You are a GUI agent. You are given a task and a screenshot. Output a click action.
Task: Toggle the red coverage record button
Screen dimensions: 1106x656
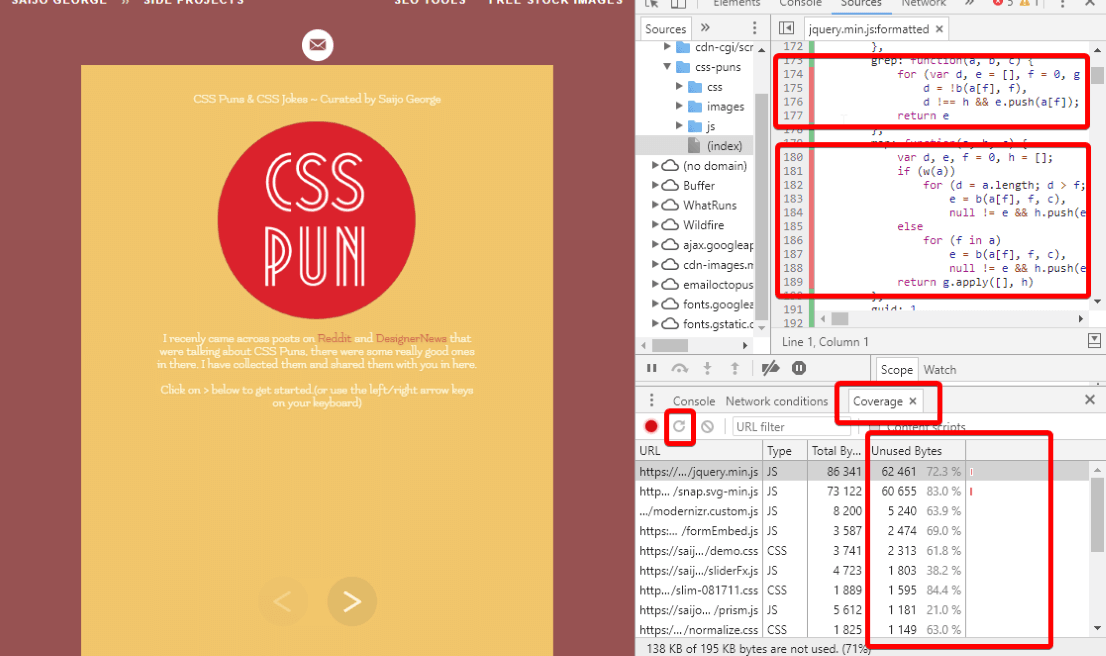[x=651, y=426]
